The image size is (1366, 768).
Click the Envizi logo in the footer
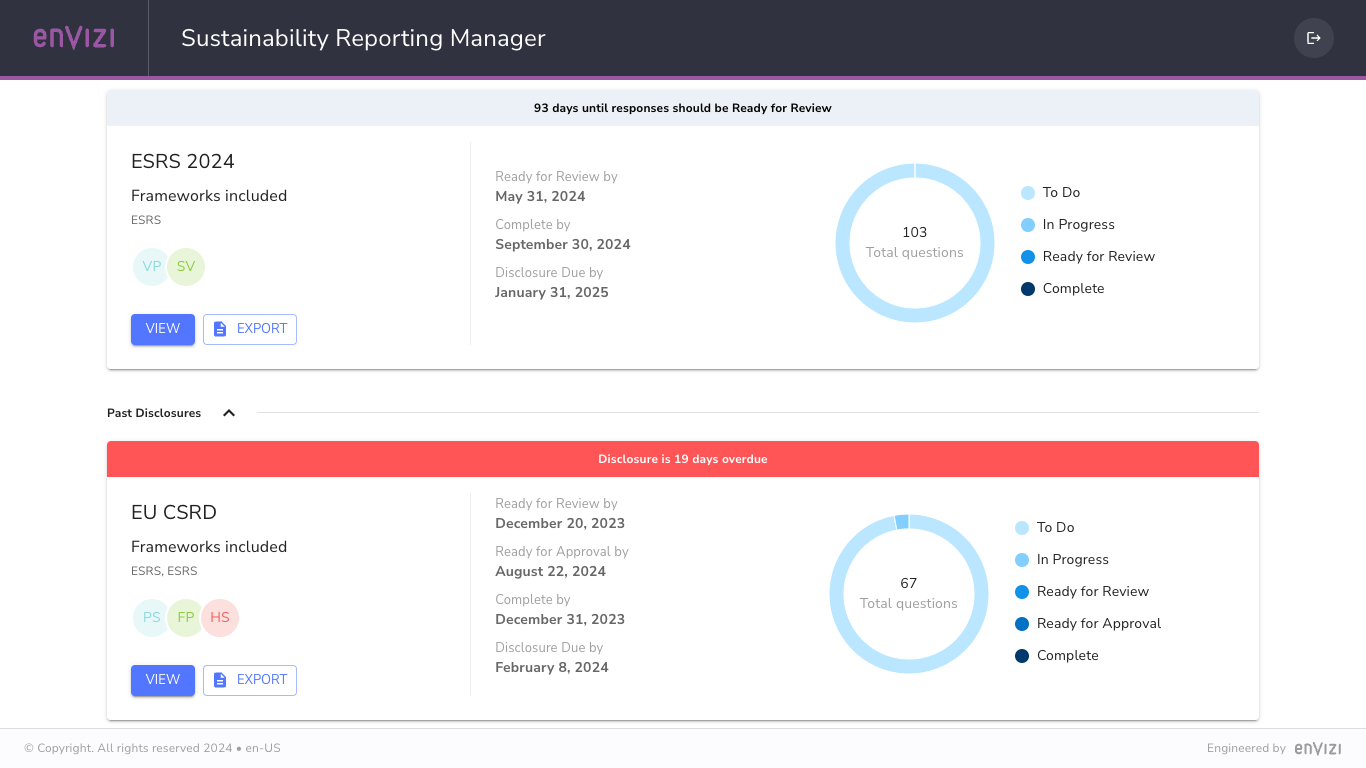[1317, 748]
